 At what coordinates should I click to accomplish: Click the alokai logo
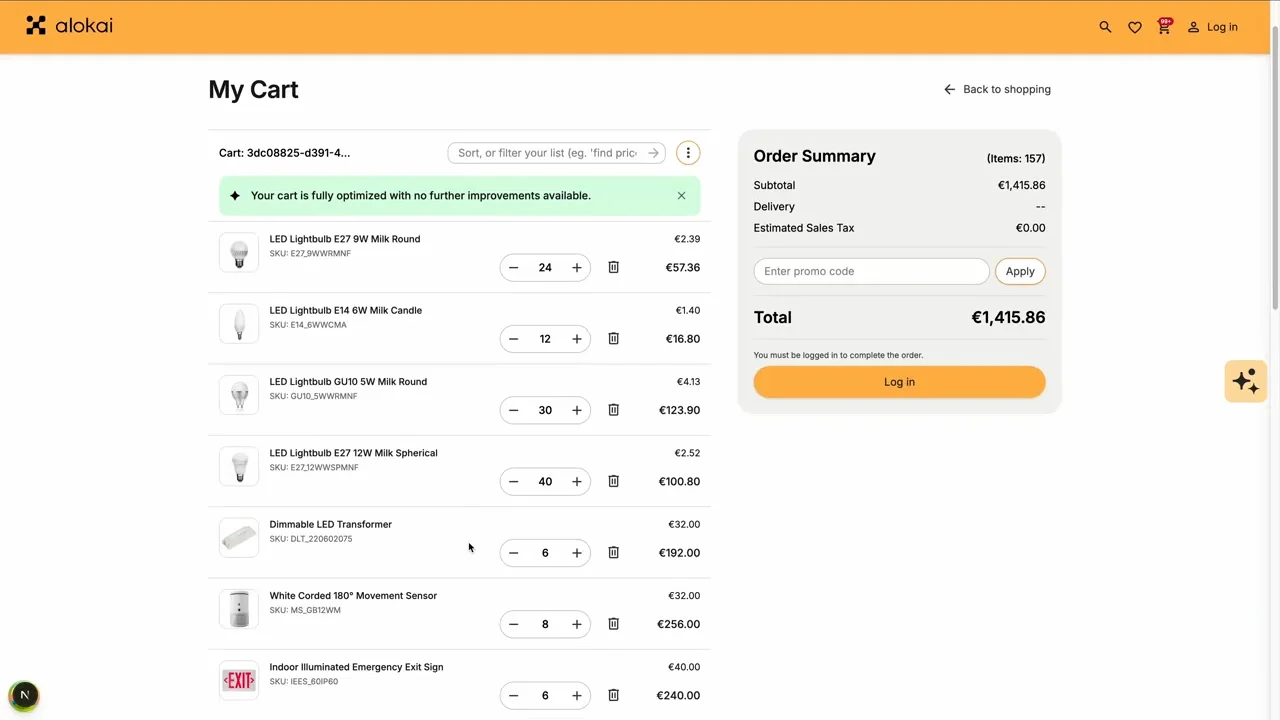click(69, 26)
